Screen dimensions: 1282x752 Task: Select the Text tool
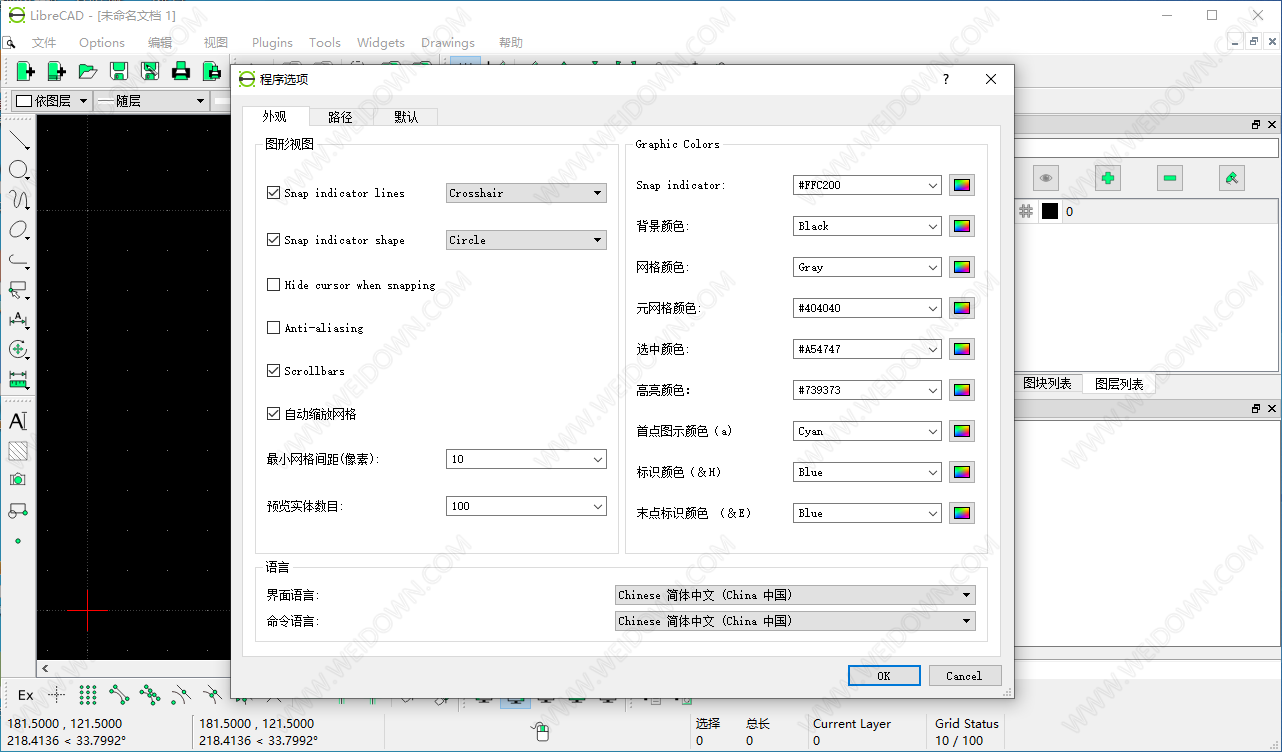pos(18,421)
